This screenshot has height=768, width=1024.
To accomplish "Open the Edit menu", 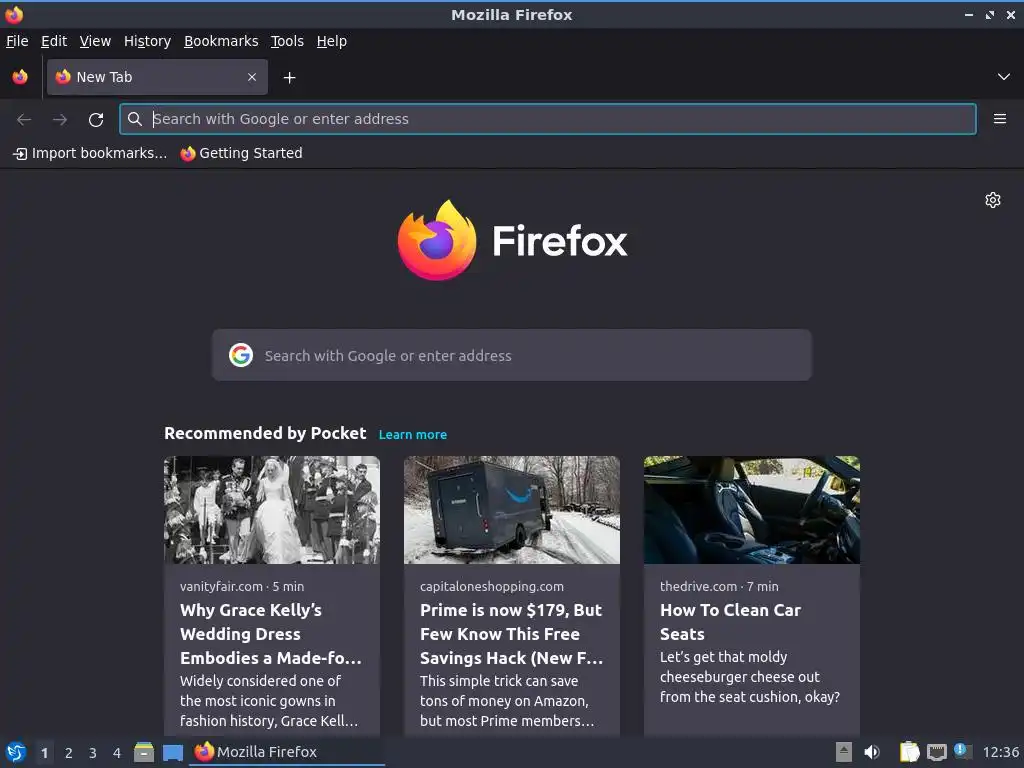I will click(x=54, y=41).
